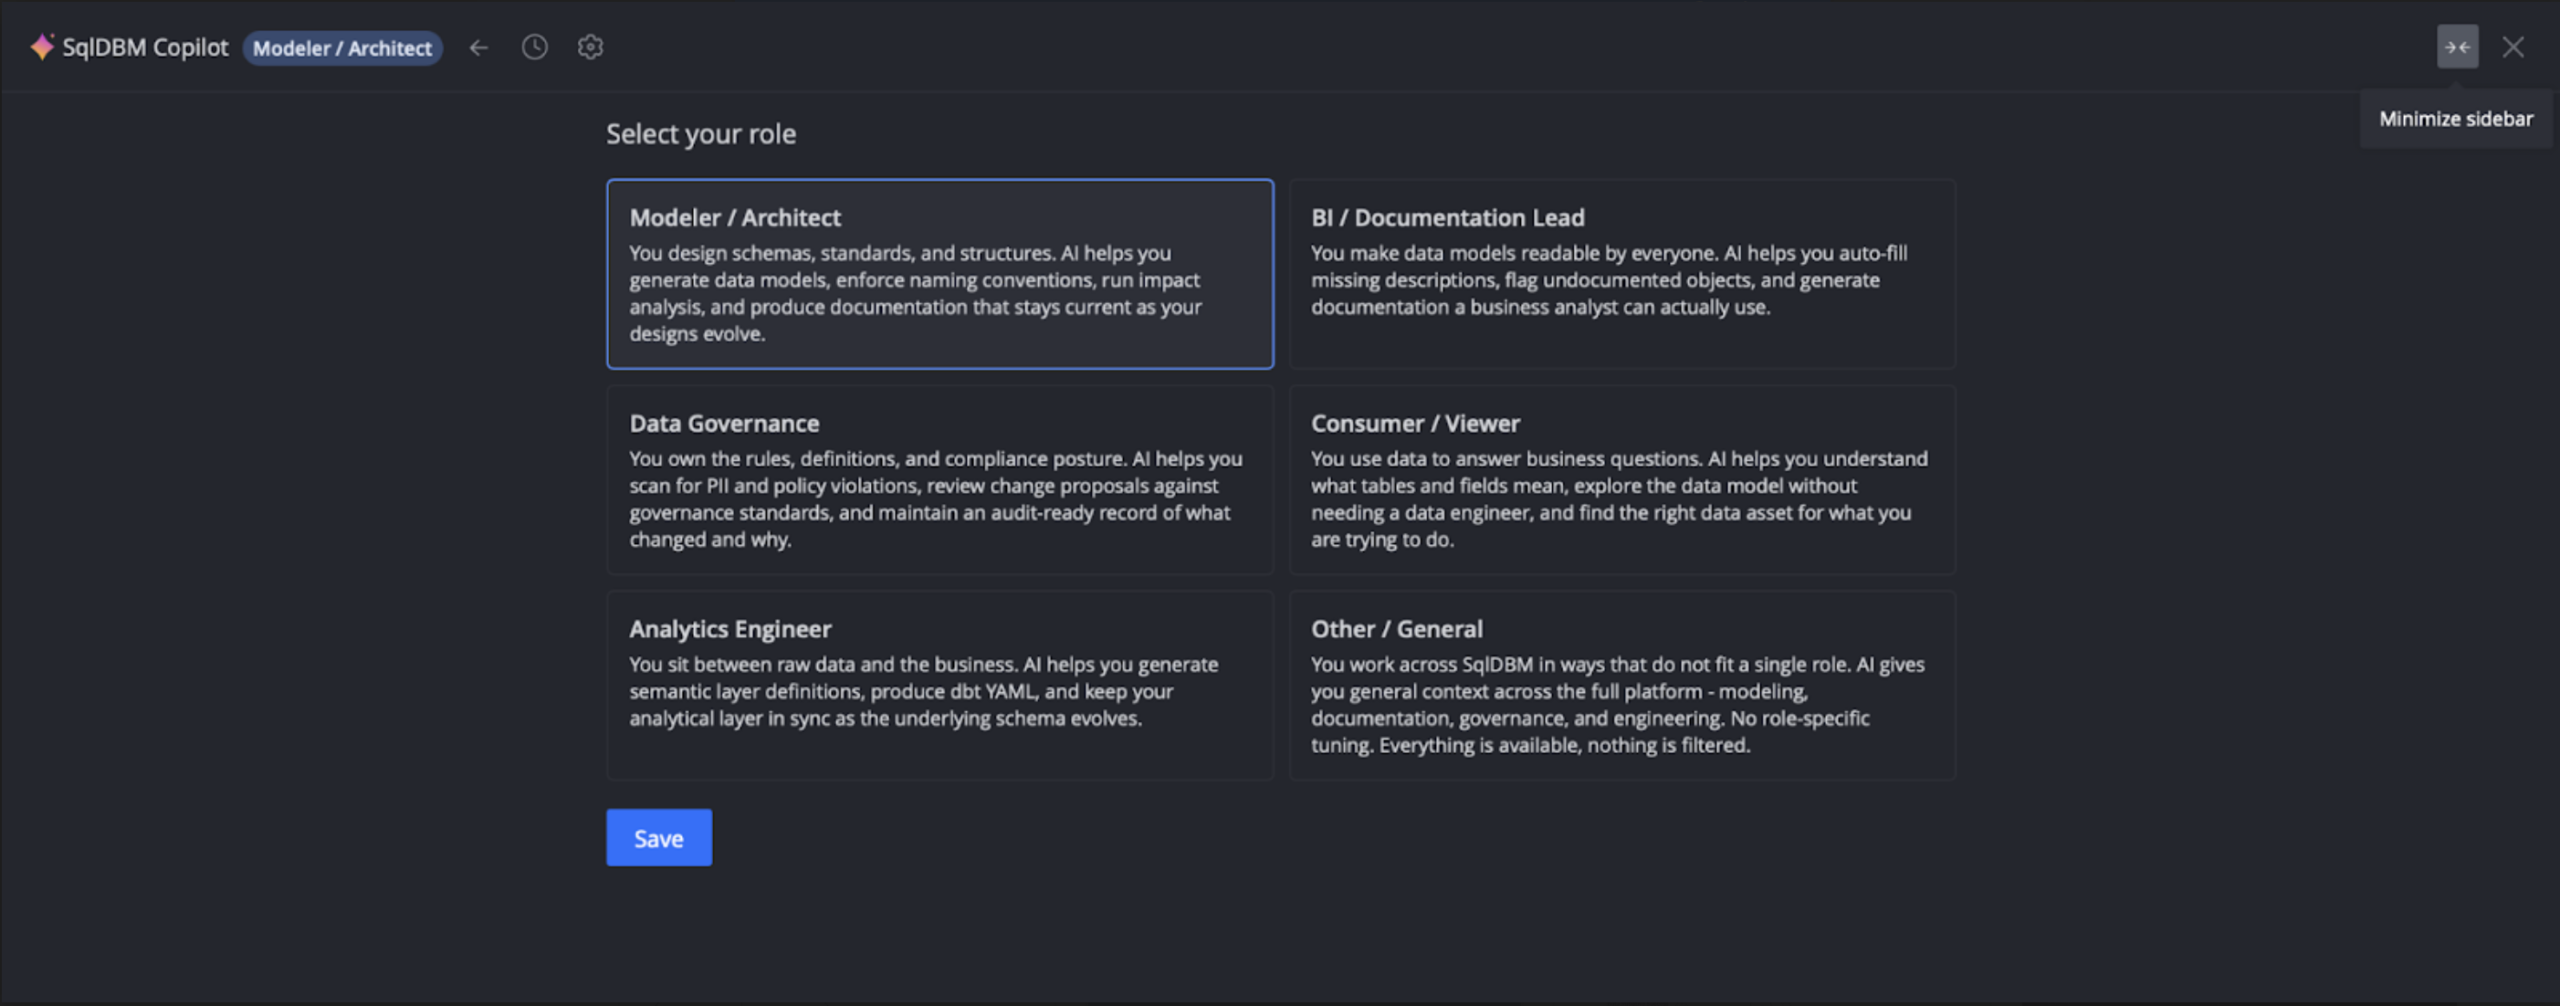Screen dimensions: 2560x1006
Task: Open the SqlDBM Copilot settings gear
Action: [590, 47]
